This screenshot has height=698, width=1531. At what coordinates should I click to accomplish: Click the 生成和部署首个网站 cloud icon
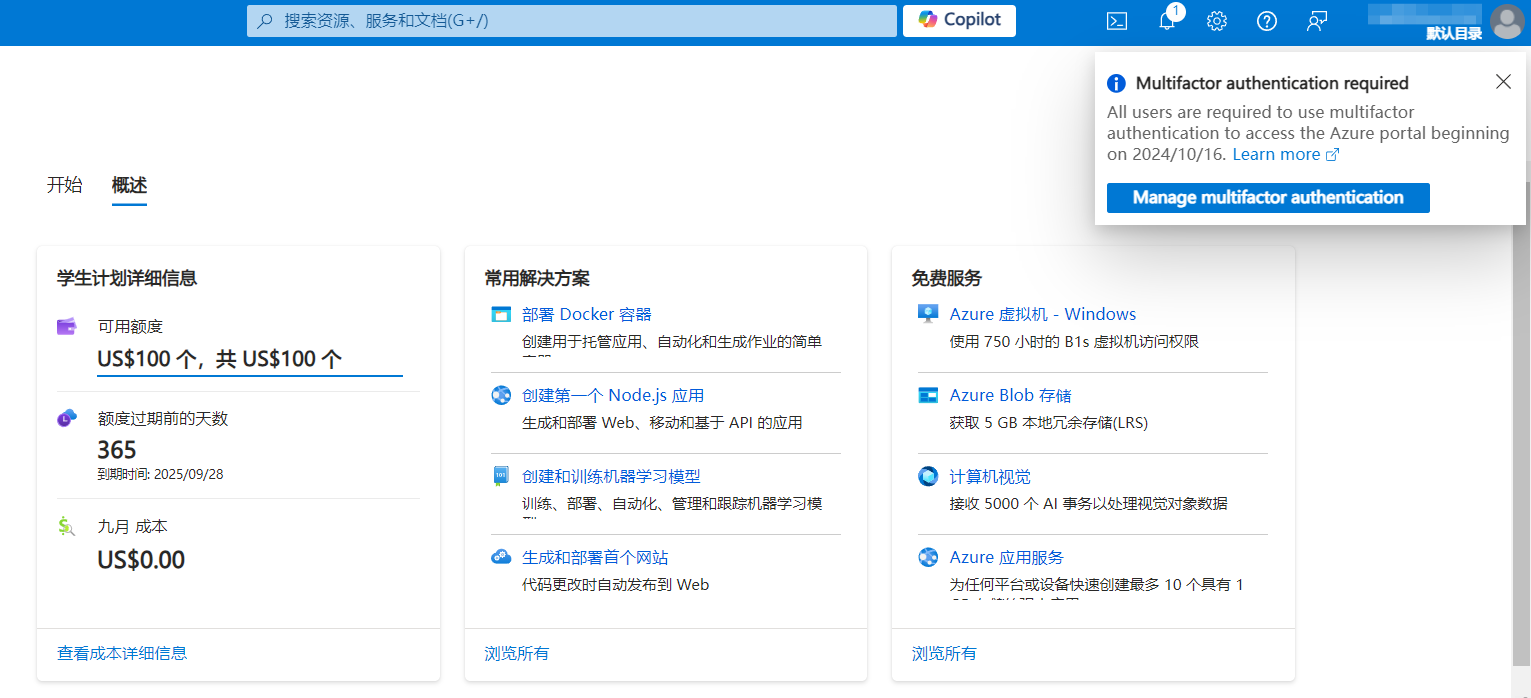(501, 557)
